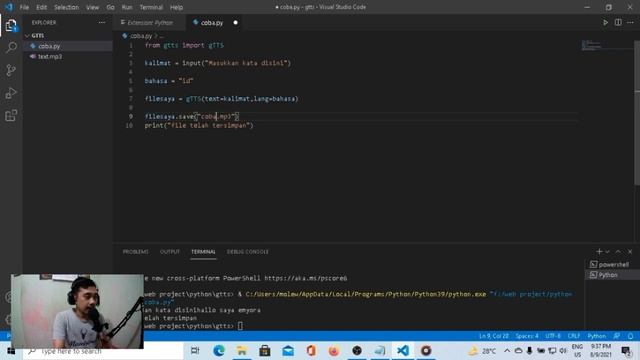Change encoding via UTF-8 status entry
The image size is (640, 360).
coord(553,336)
